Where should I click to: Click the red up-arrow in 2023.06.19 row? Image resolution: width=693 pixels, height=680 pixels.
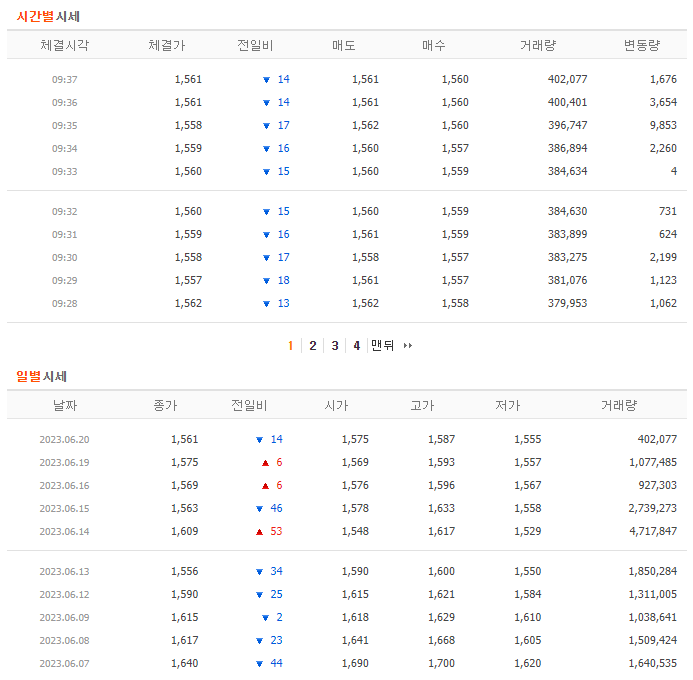tap(265, 463)
